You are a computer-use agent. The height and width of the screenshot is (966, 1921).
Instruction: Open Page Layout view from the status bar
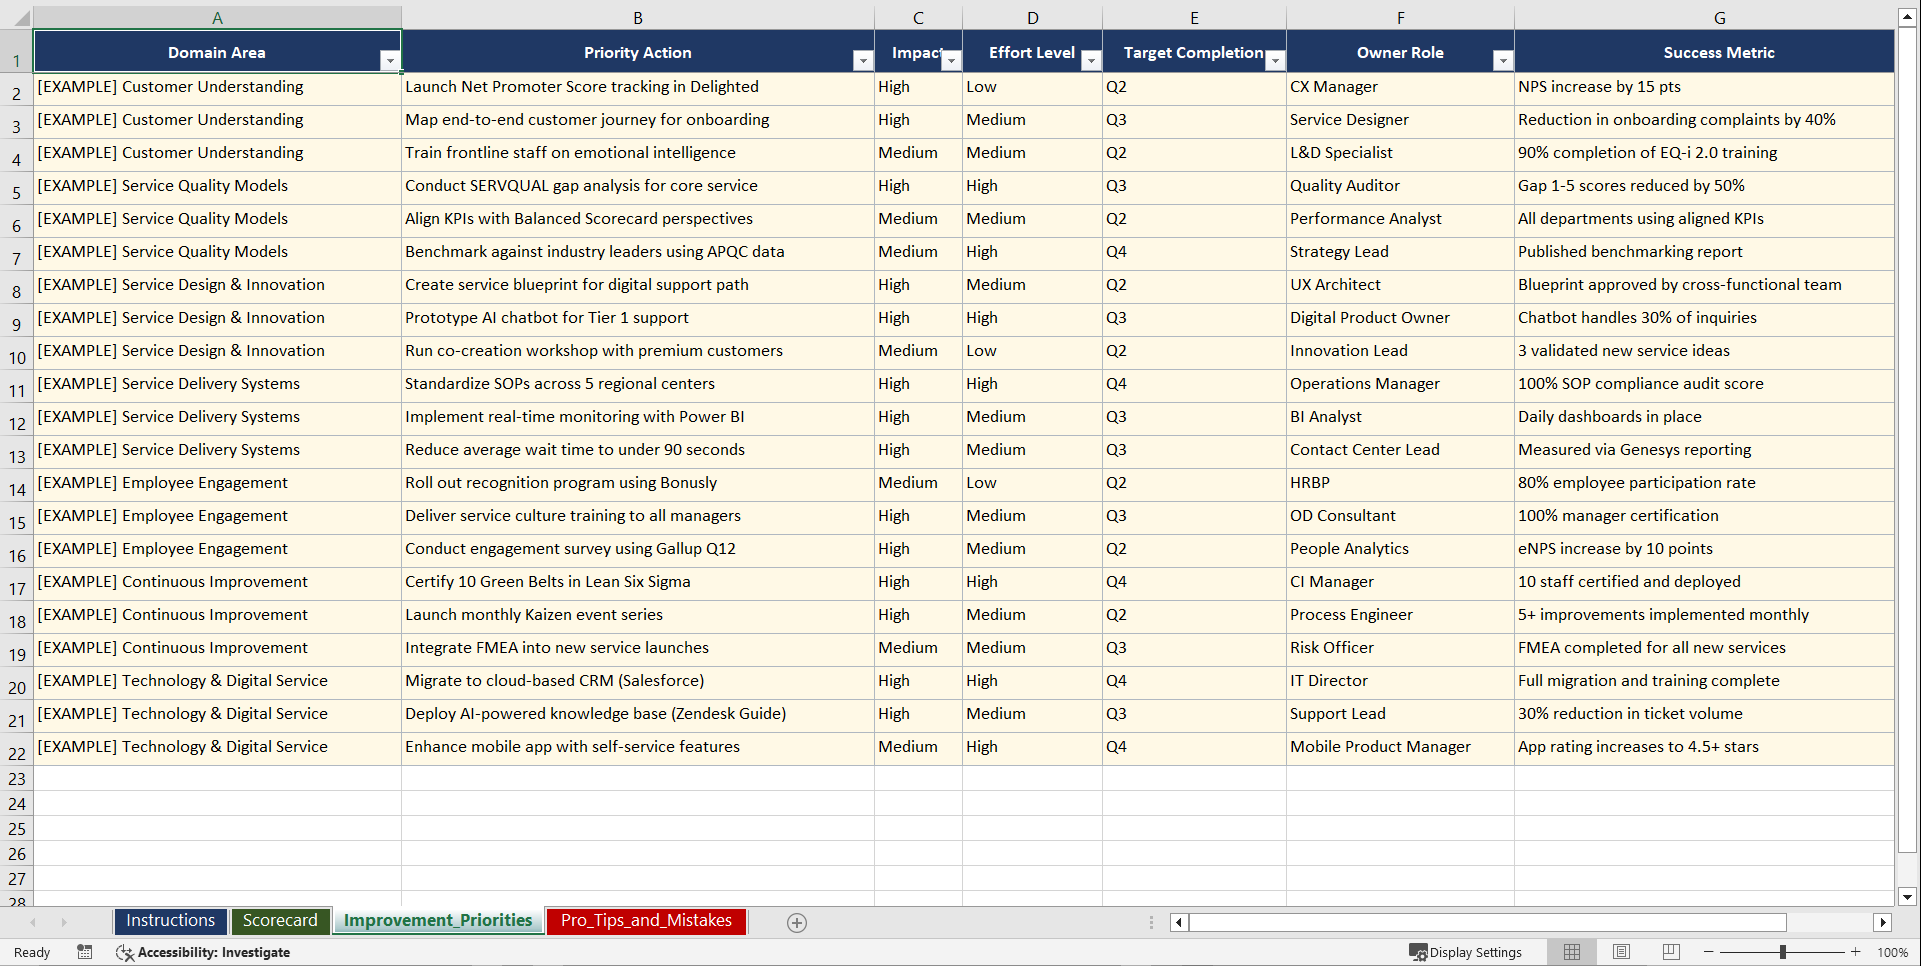[1621, 952]
